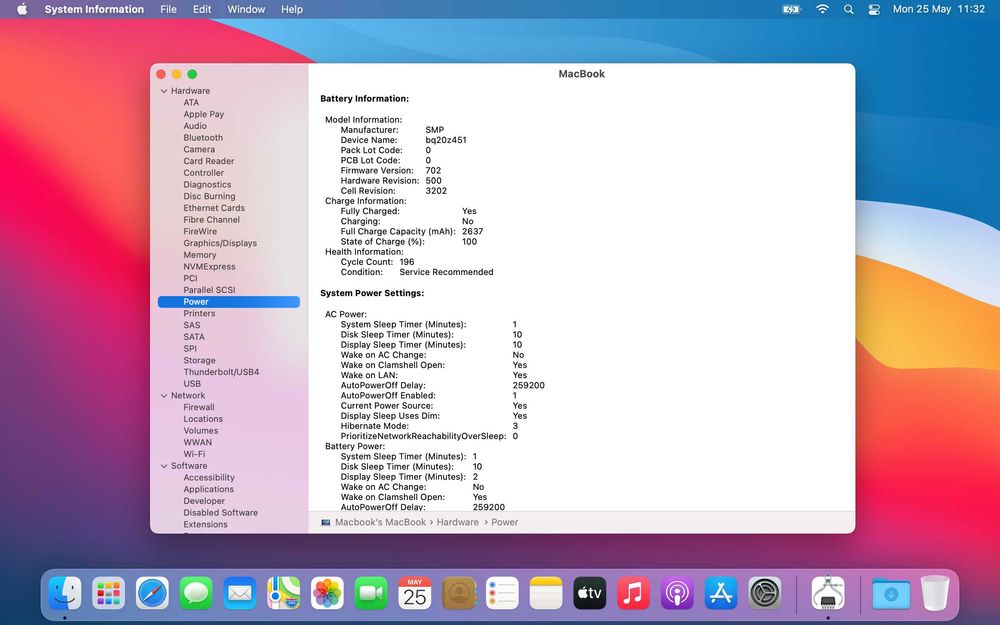Launch Safari from the Dock

pos(152,593)
